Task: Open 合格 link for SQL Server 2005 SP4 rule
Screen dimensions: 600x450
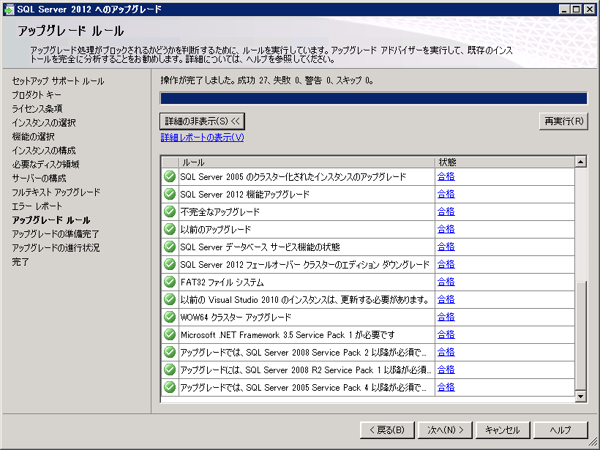Action: (x=446, y=387)
